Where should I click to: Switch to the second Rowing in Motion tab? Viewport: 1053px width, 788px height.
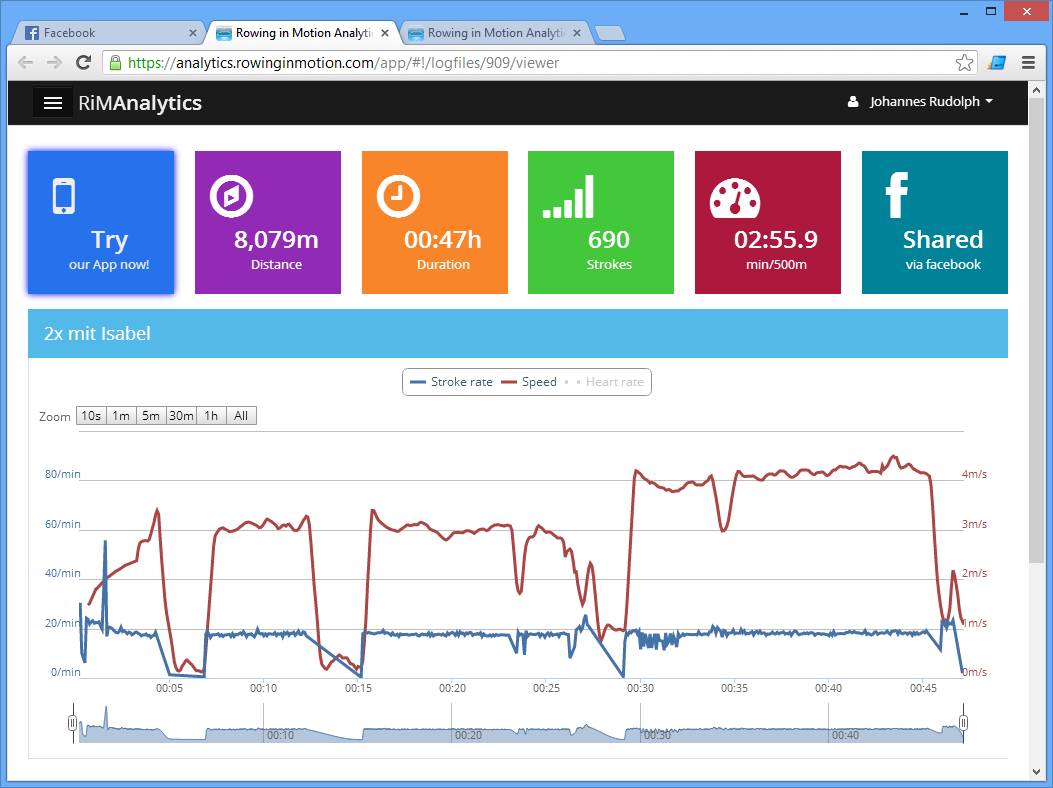click(x=495, y=33)
